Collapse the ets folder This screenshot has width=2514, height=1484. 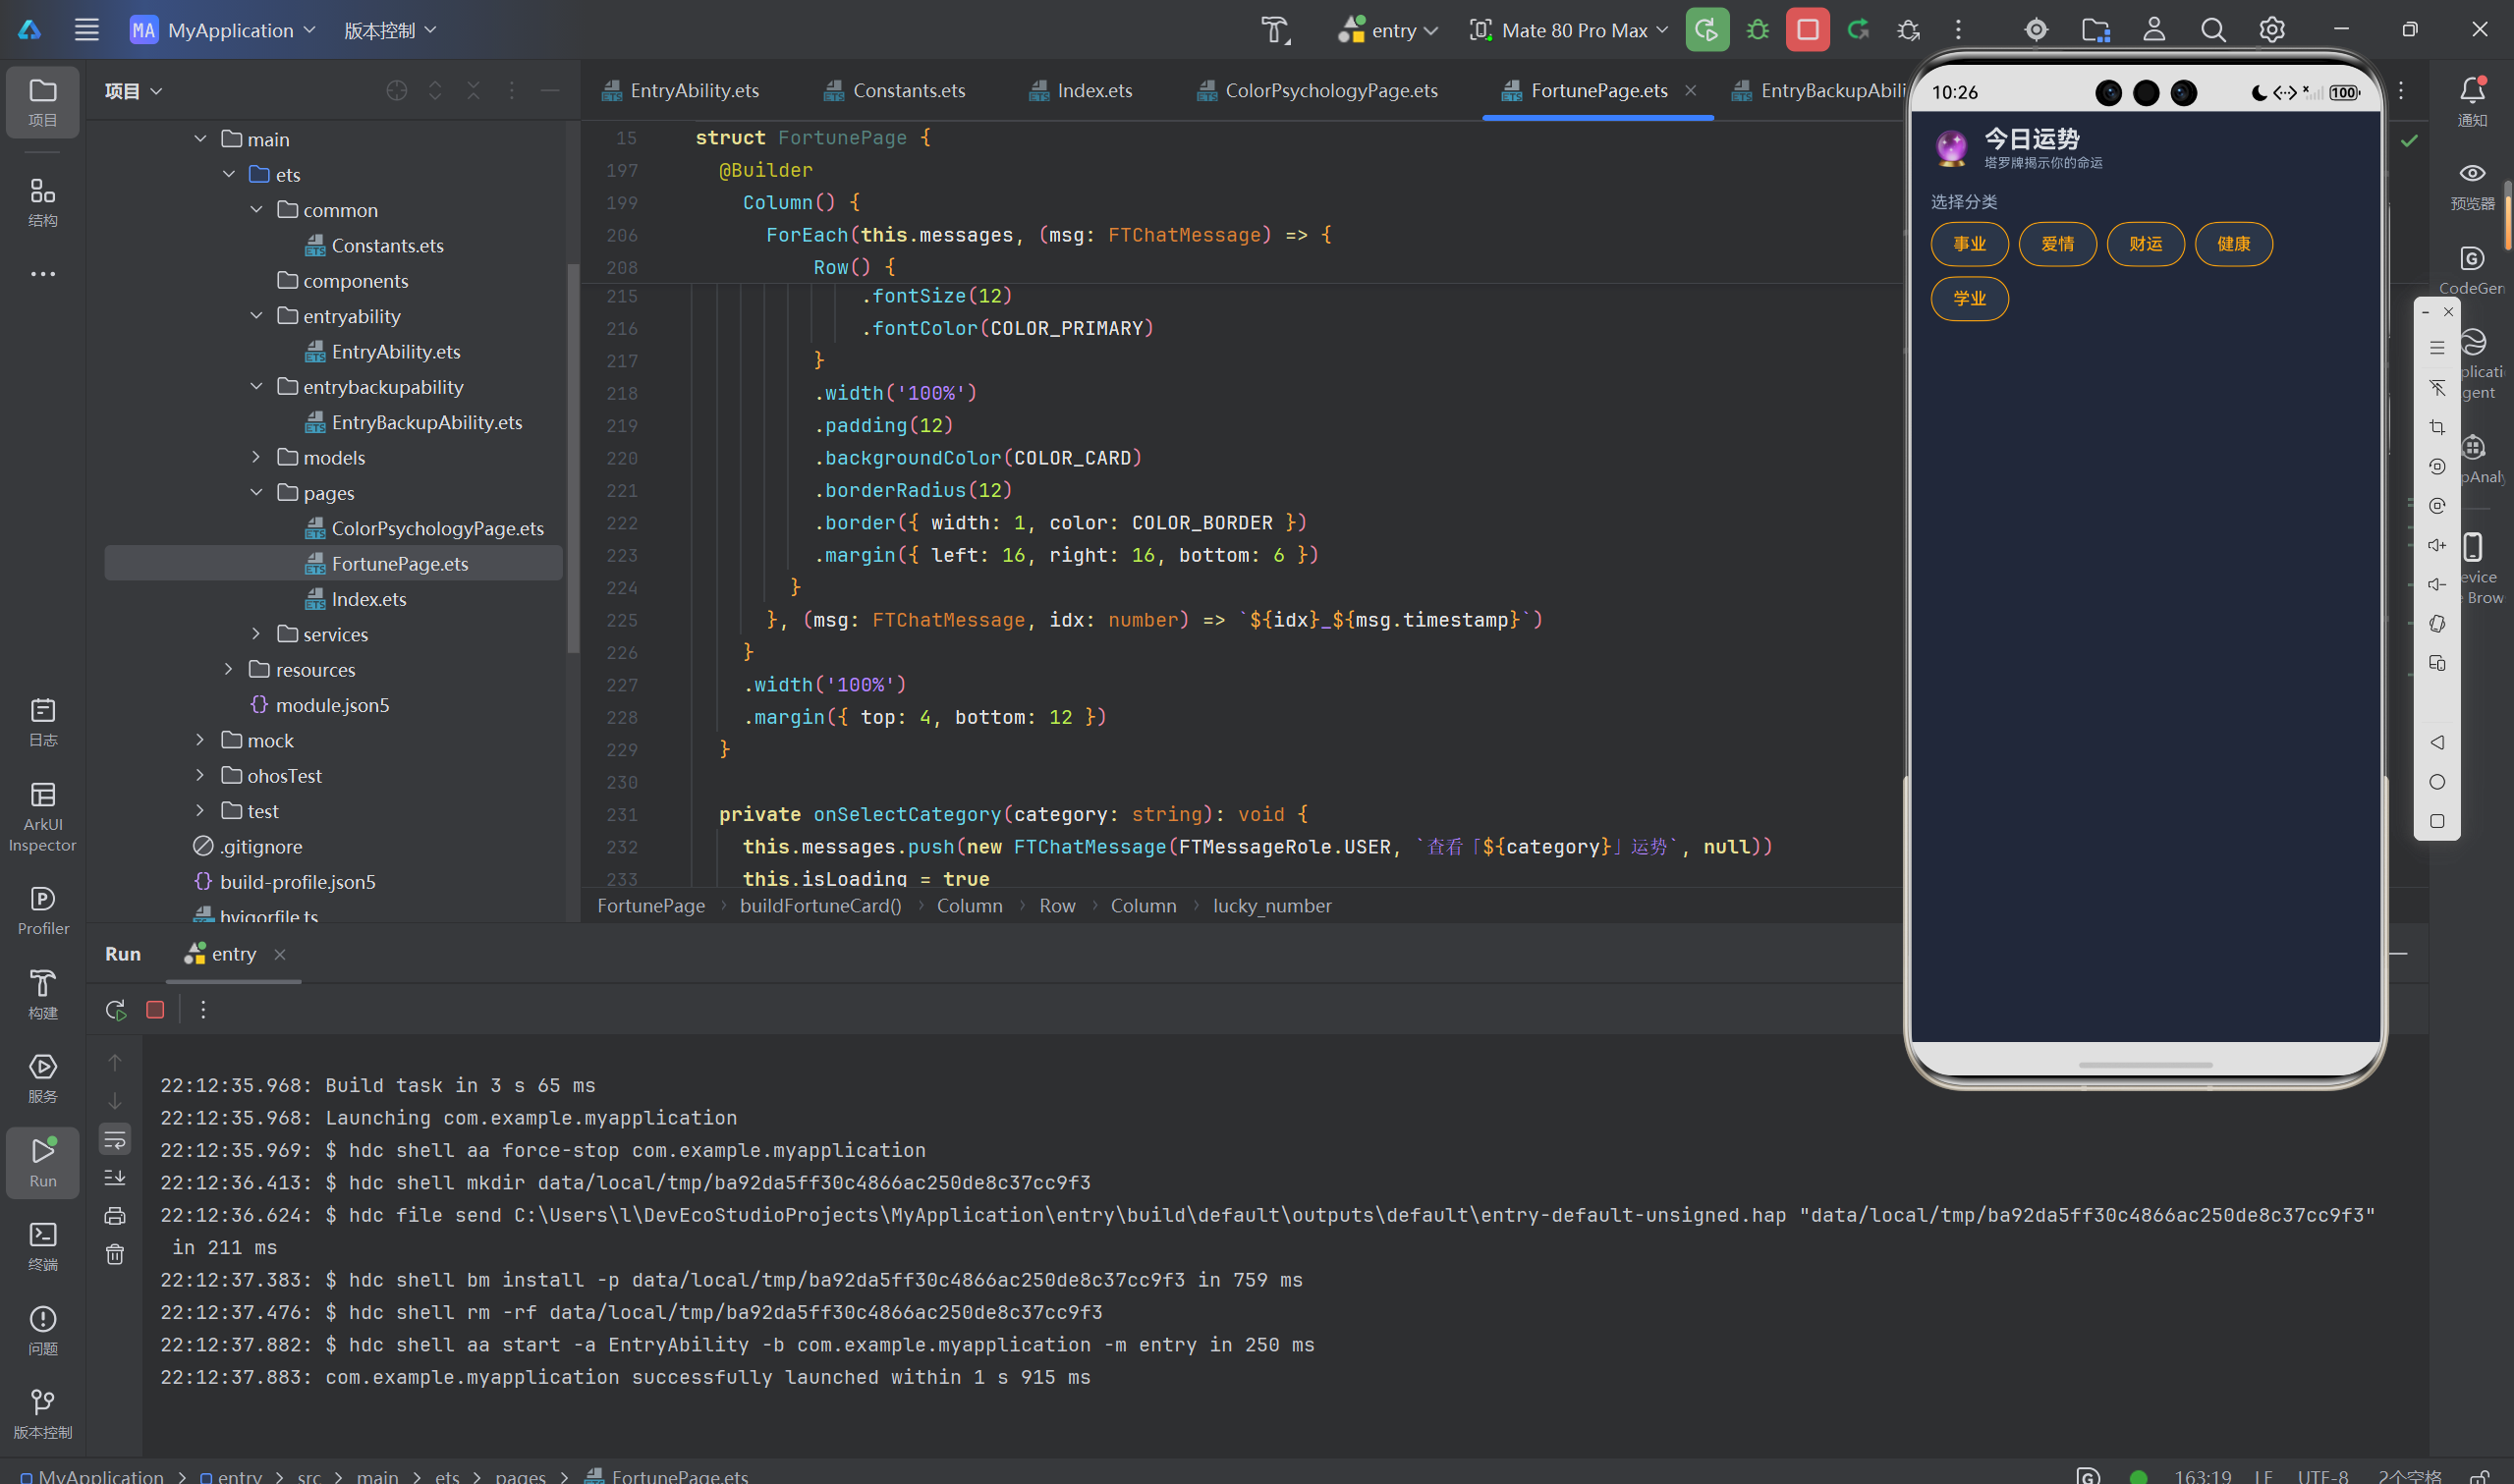pyautogui.click(x=228, y=174)
